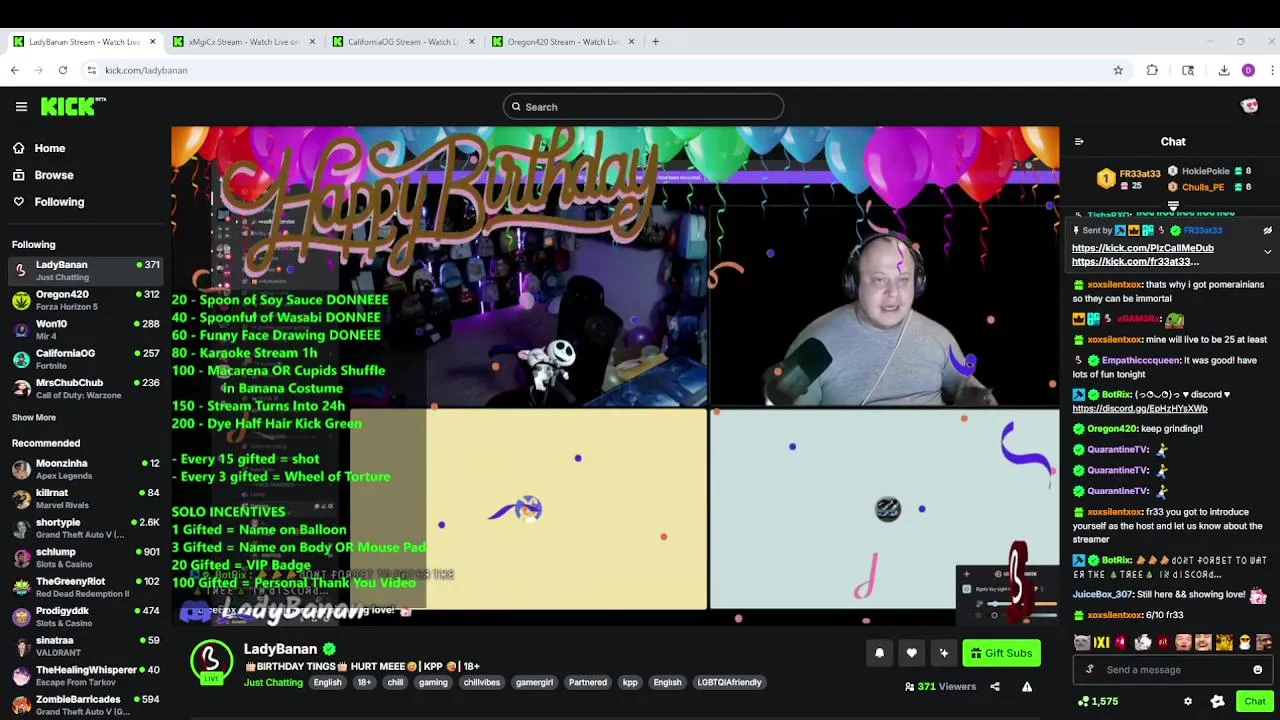The height and width of the screenshot is (720, 1280).
Task: Click the 371 Viewers count
Action: (940, 687)
